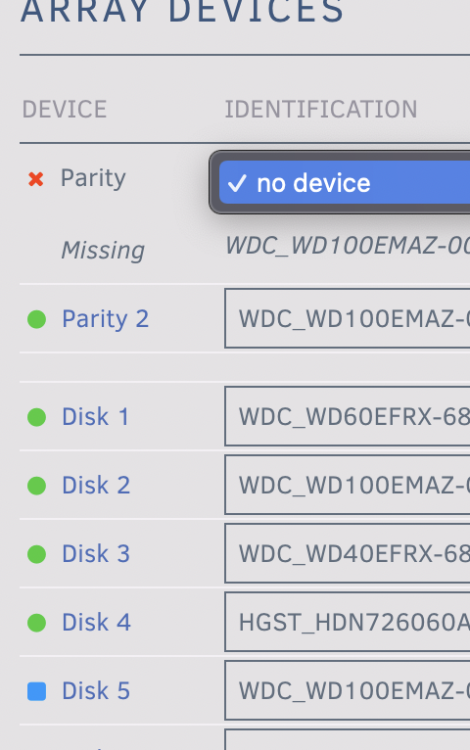Open the Disk 5 settings link

pyautogui.click(x=96, y=691)
